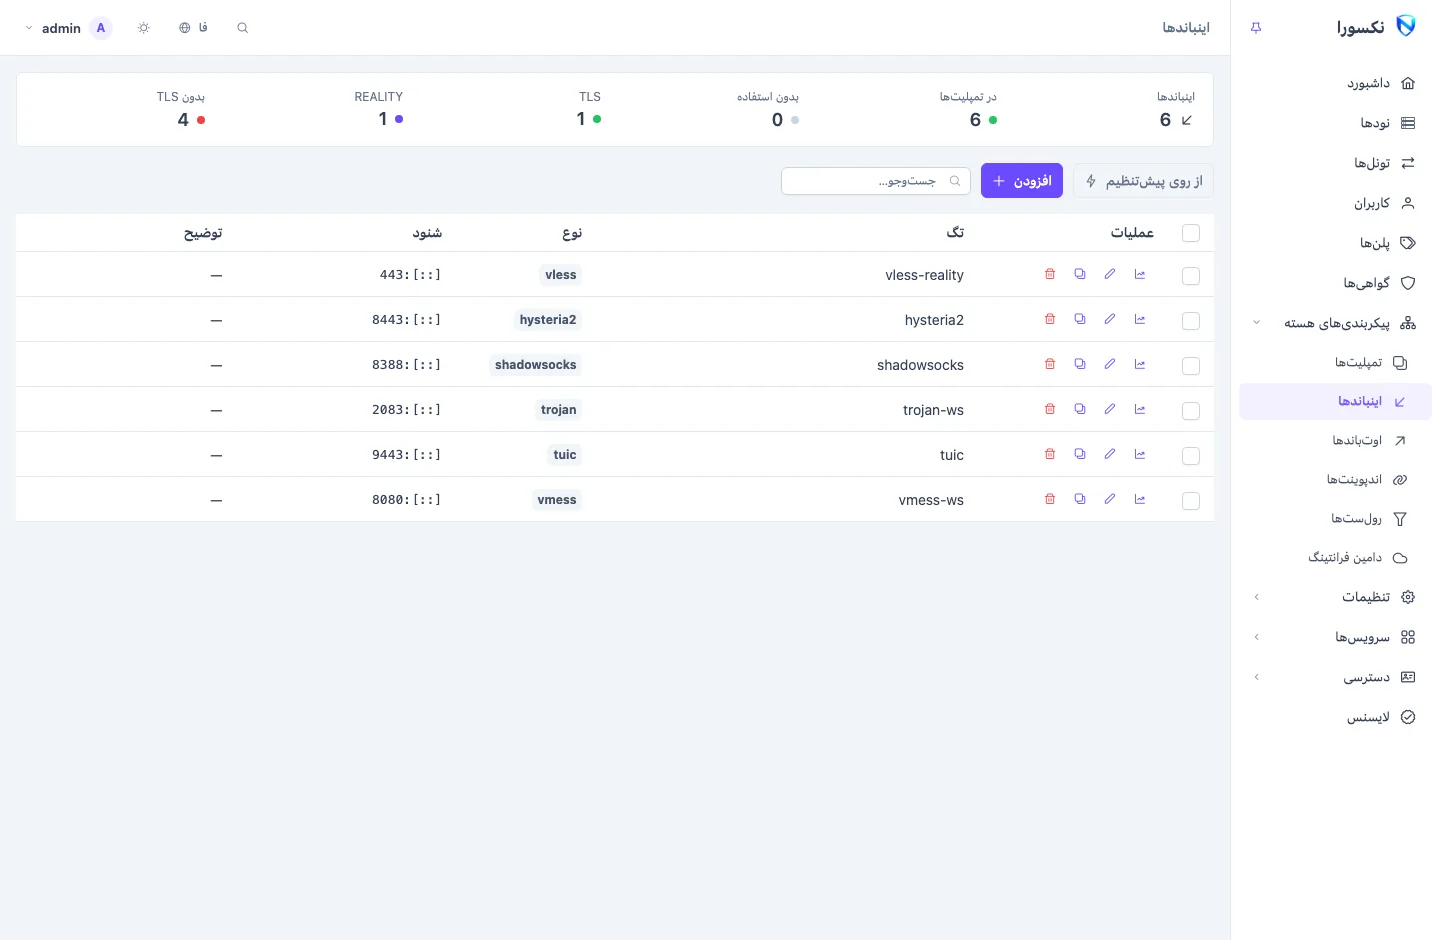Viewport: 1440px width, 940px height.
Task: Go to داشبورد in the sidebar
Action: (1335, 83)
